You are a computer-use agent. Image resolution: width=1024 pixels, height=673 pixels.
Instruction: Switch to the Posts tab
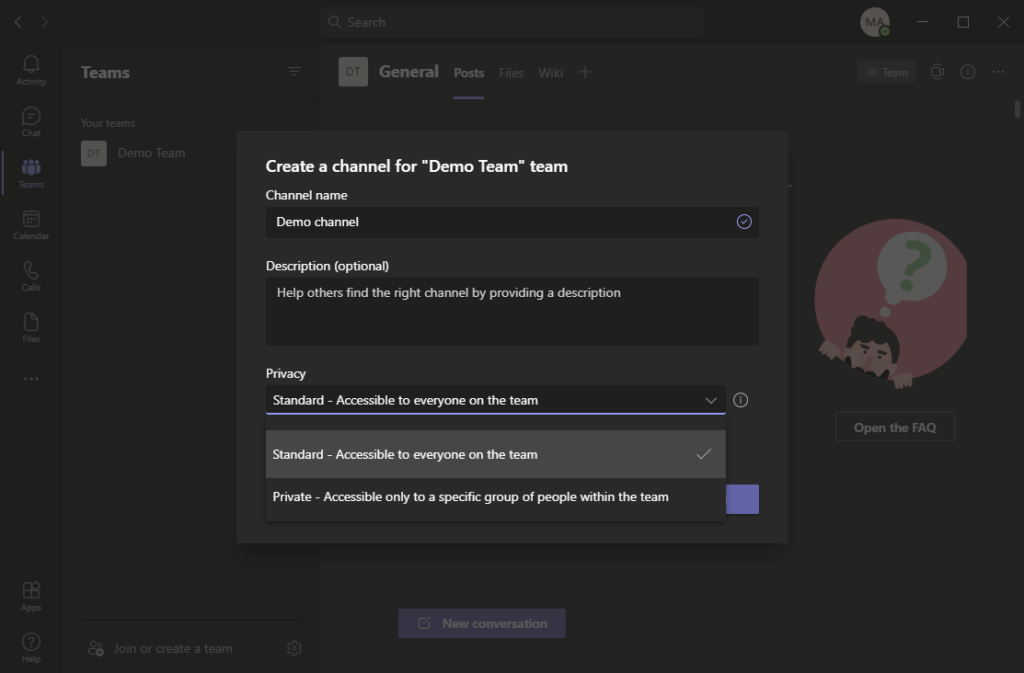(469, 73)
